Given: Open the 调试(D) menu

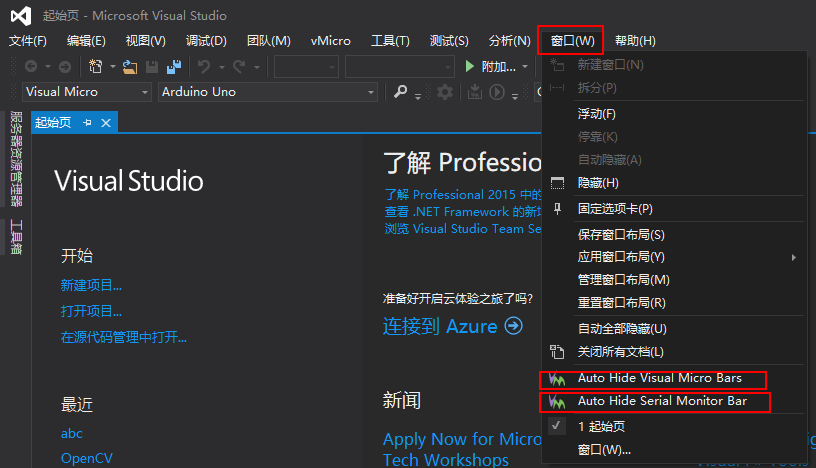Looking at the screenshot, I should point(206,41).
